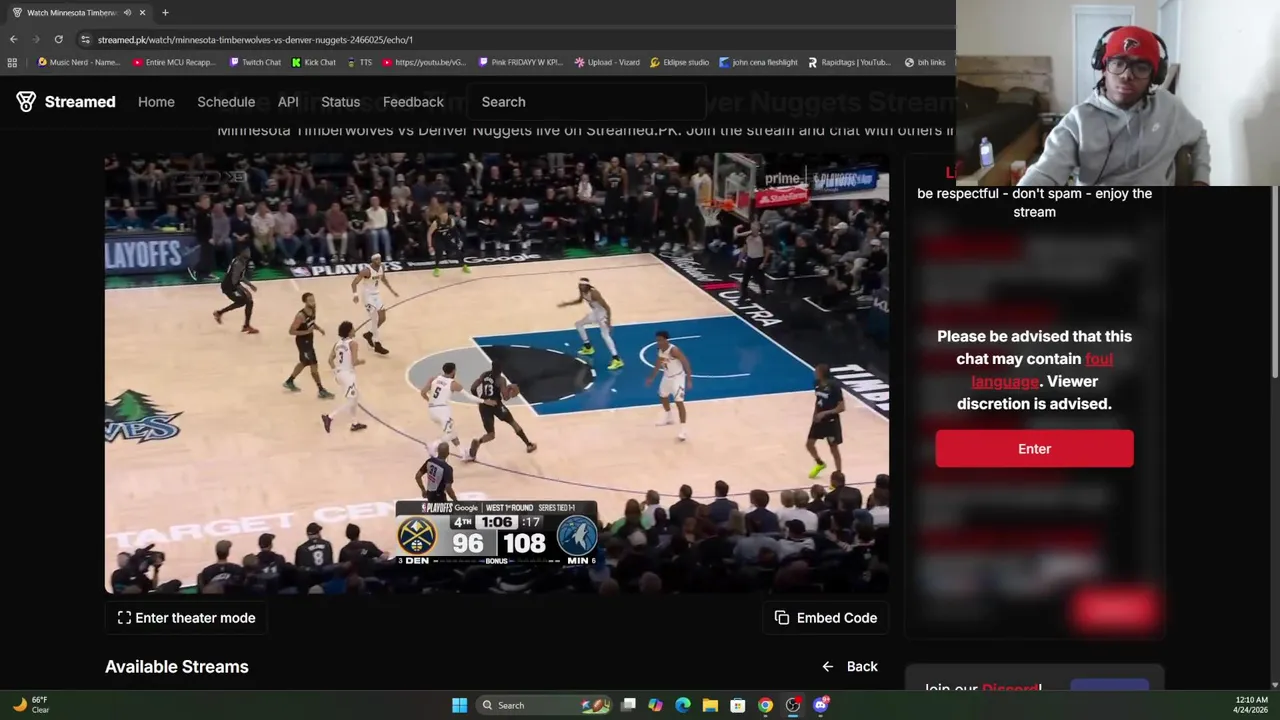
Task: Open File Explorer from taskbar
Action: coord(710,705)
